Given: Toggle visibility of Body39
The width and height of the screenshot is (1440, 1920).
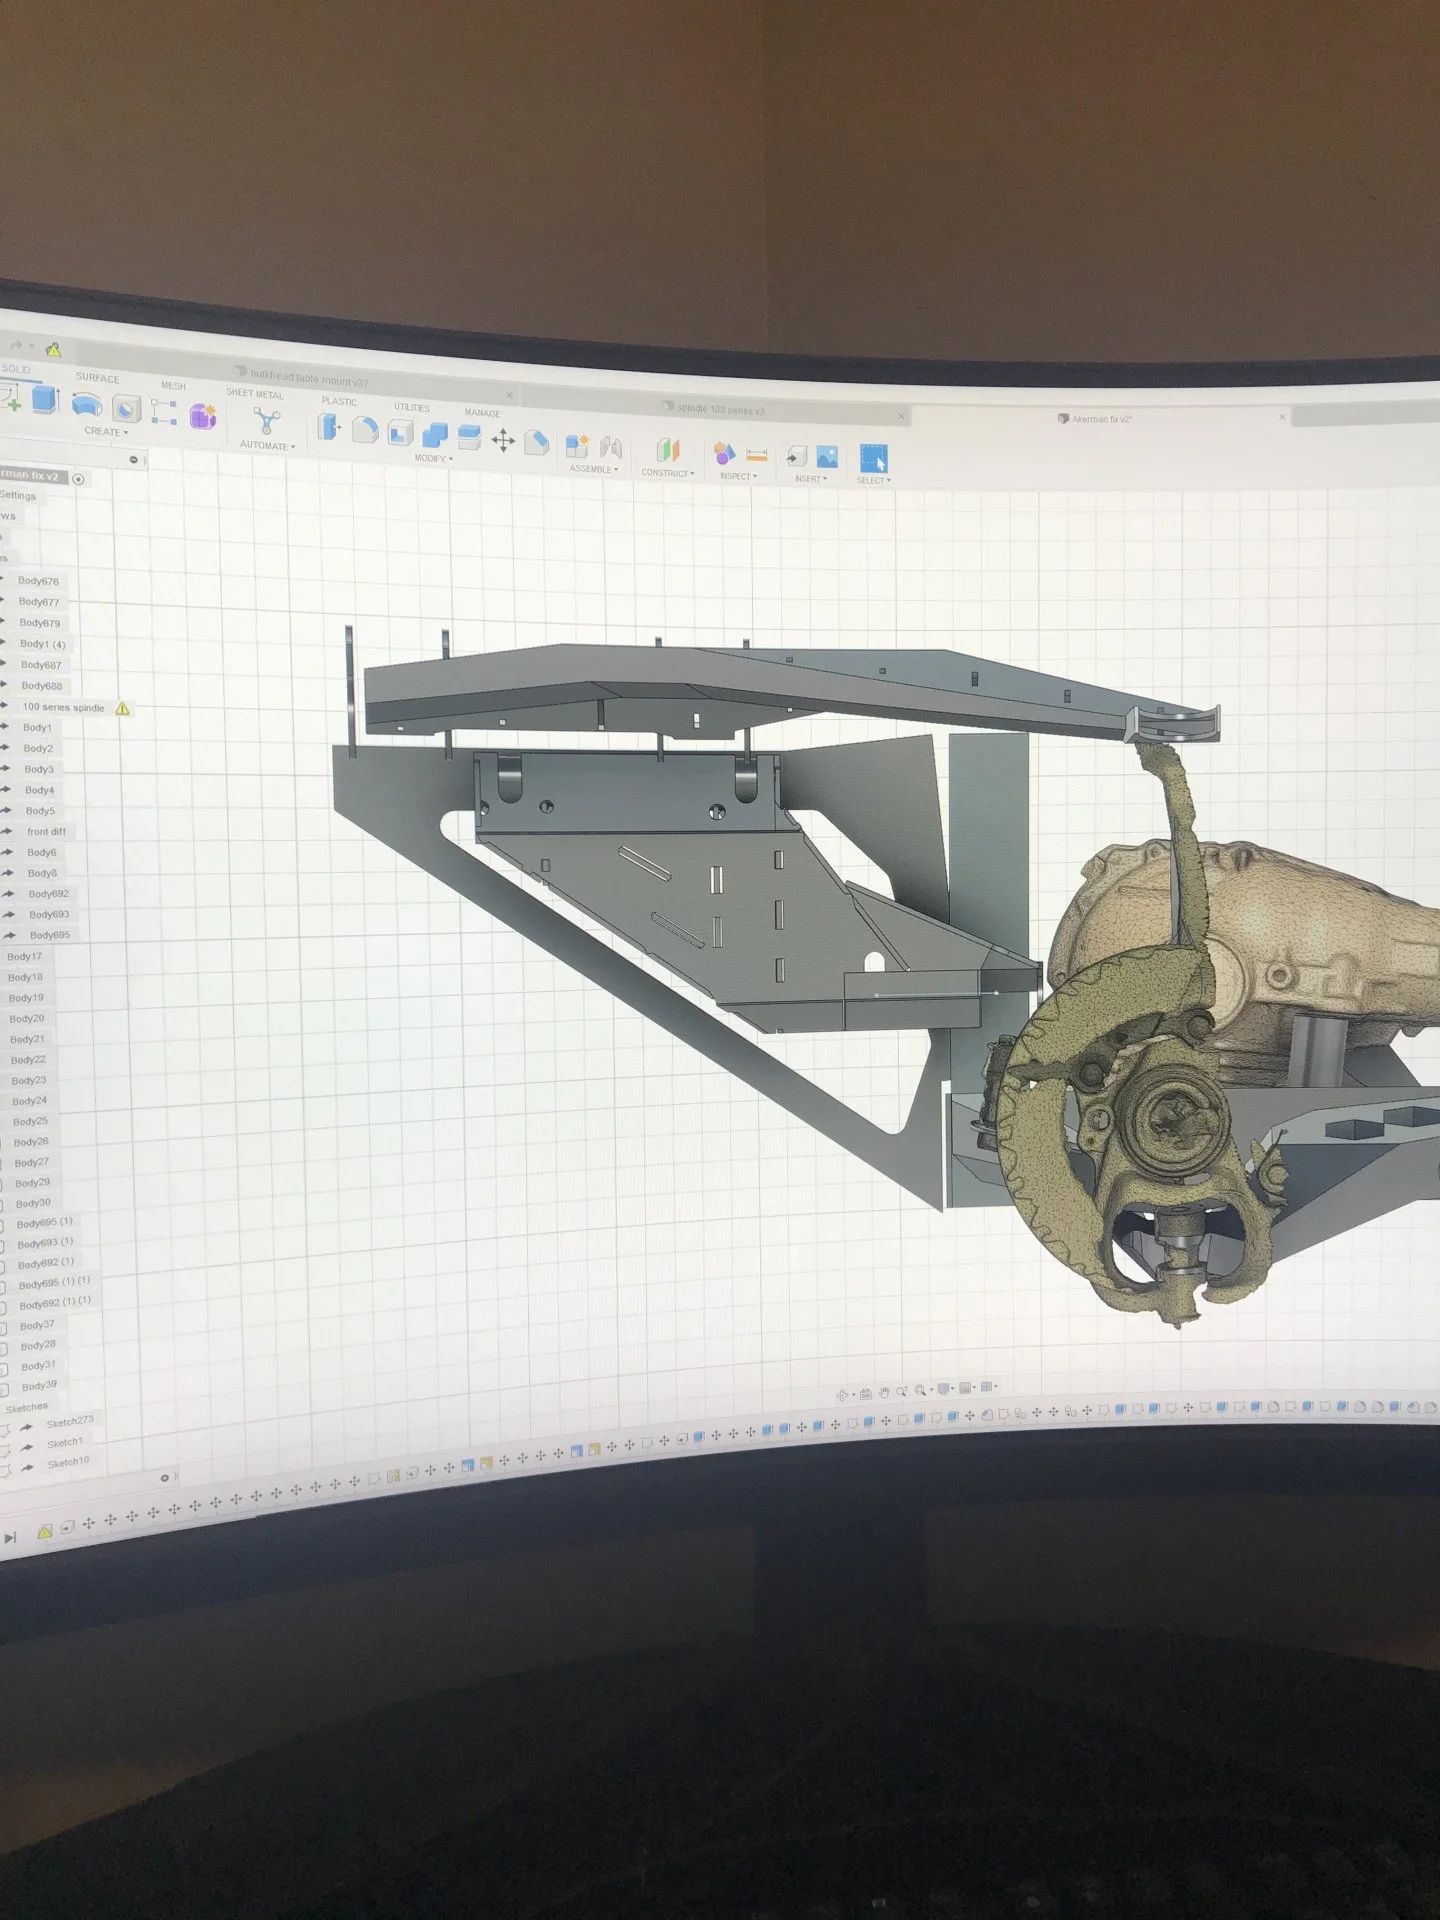Looking at the screenshot, I should coord(4,1389).
